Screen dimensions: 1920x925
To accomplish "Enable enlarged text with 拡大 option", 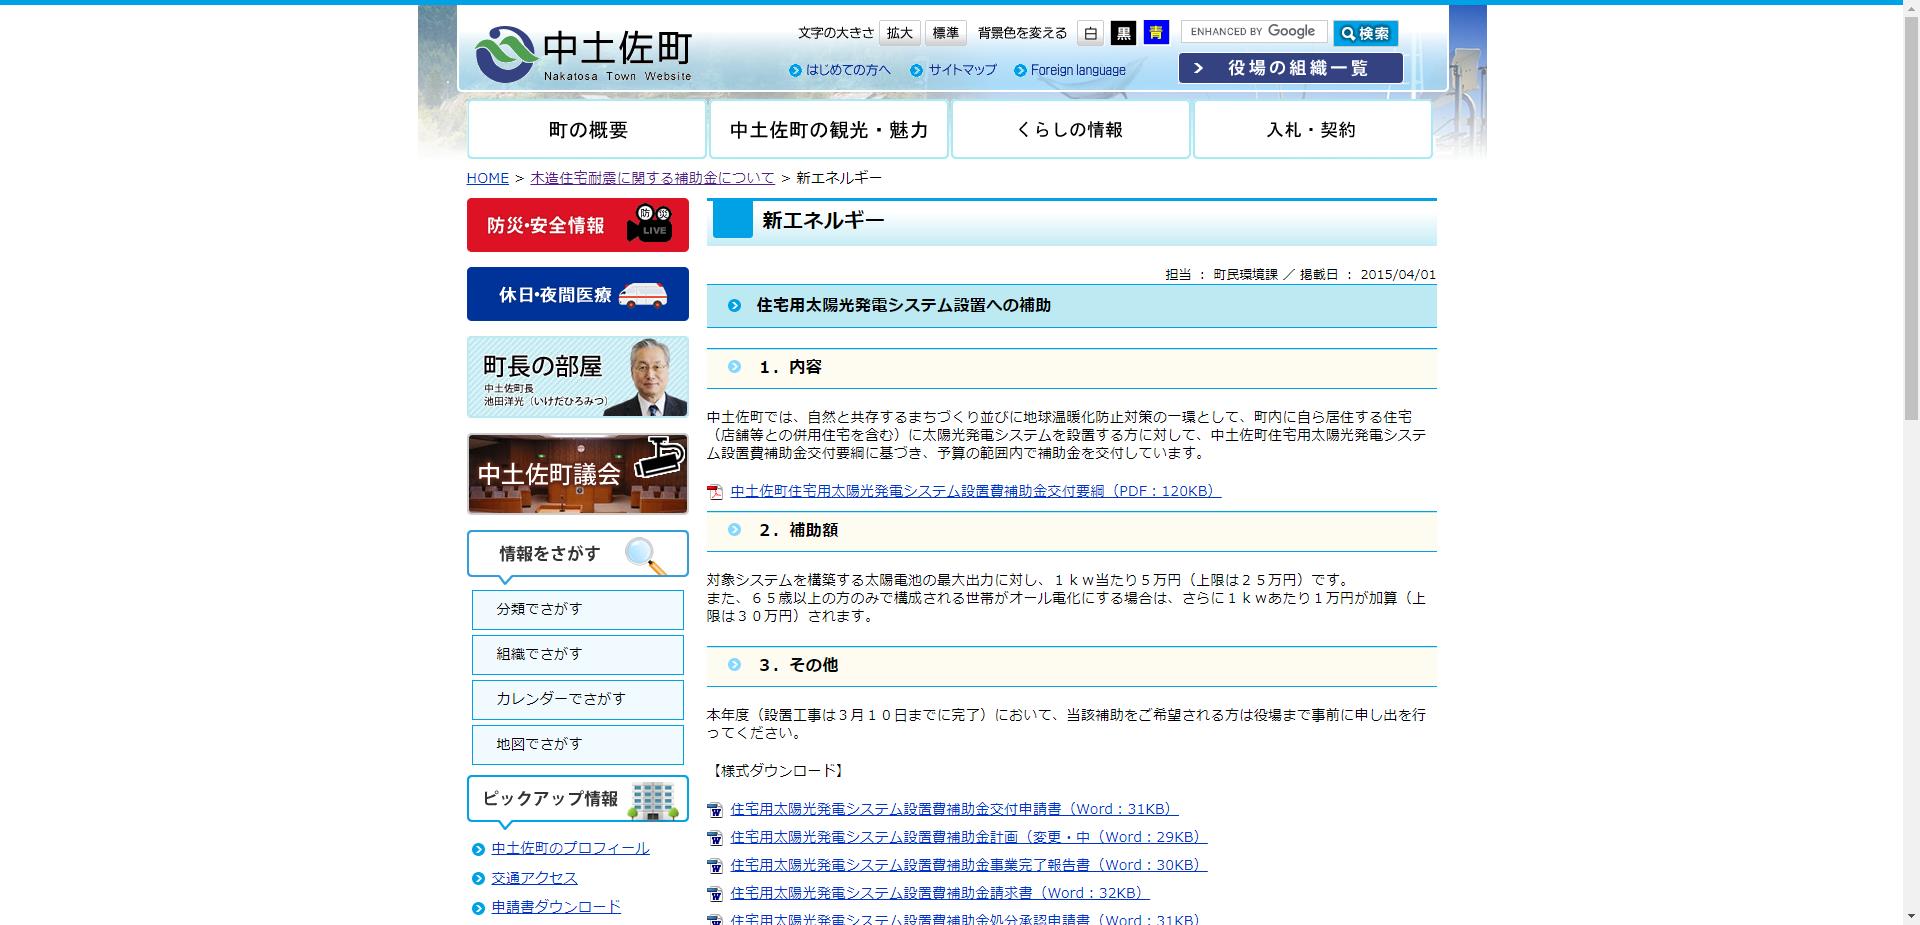I will pos(898,32).
